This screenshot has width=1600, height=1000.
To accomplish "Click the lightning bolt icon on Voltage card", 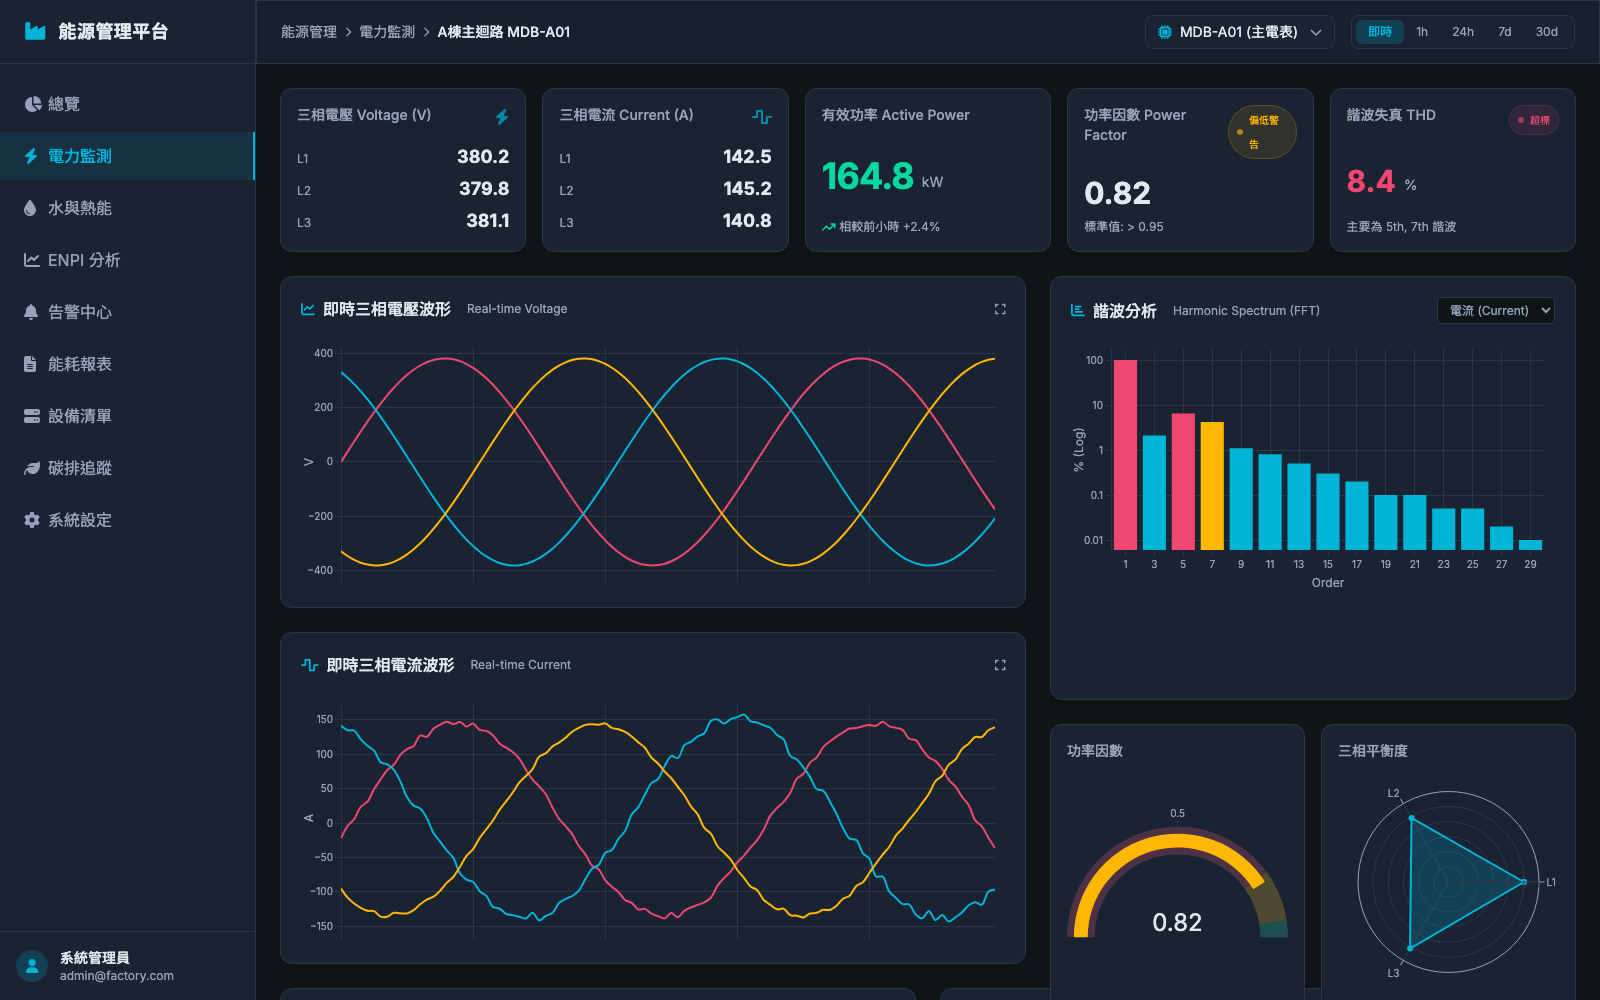I will 502,117.
